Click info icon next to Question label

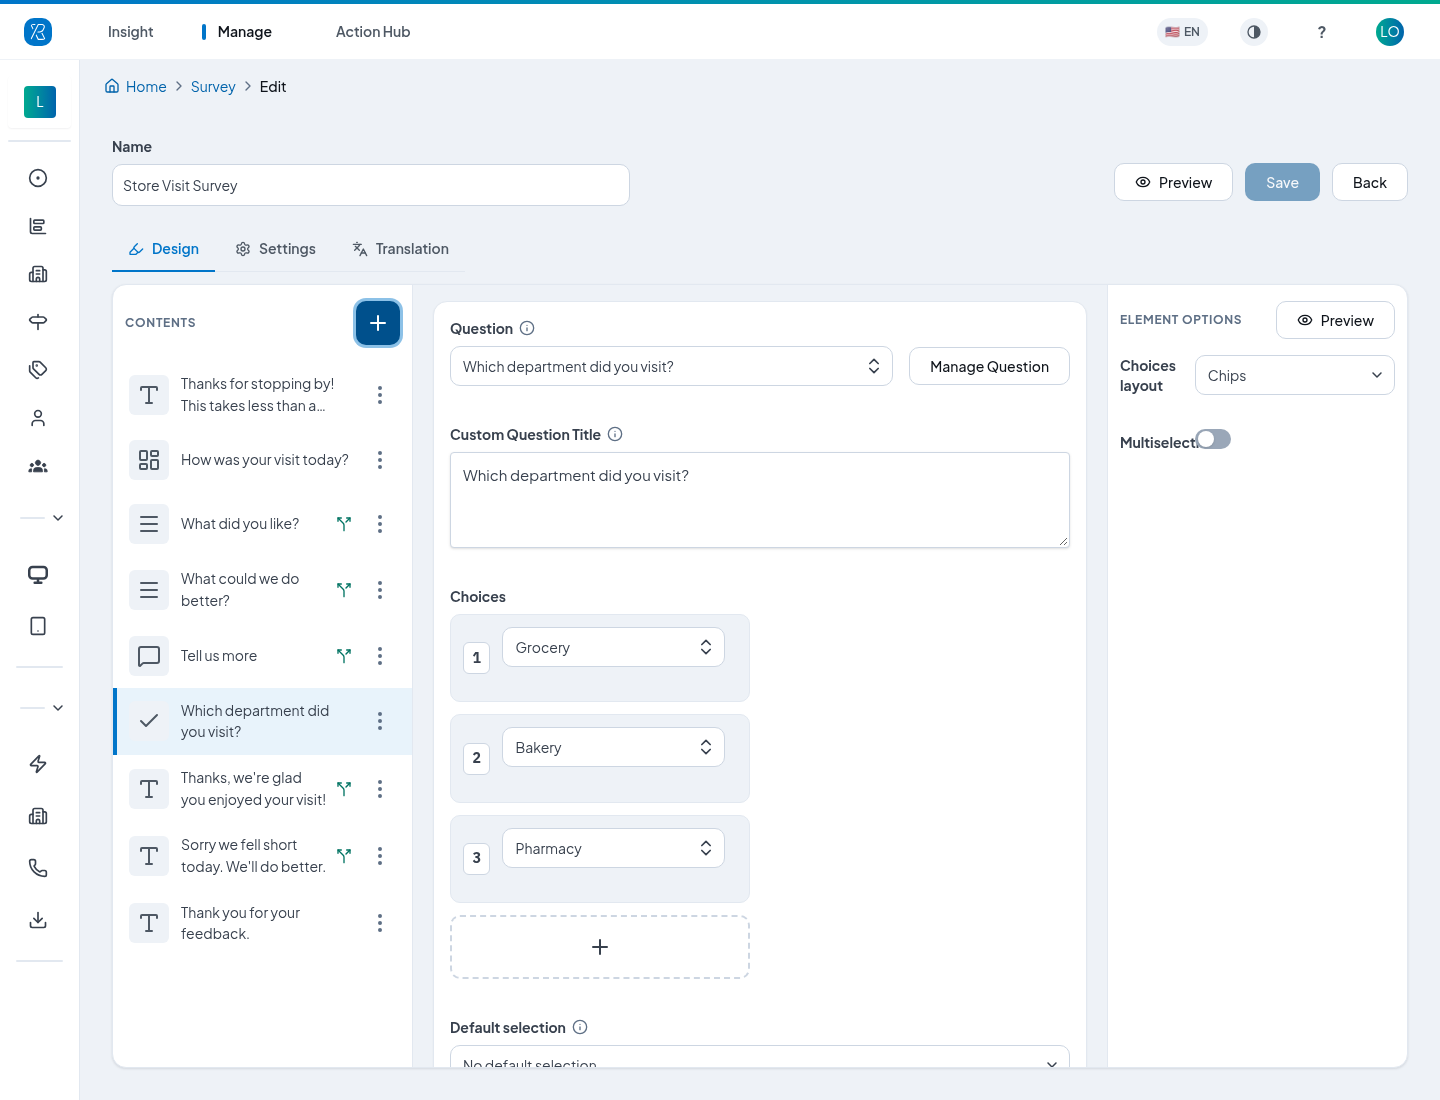coord(527,328)
